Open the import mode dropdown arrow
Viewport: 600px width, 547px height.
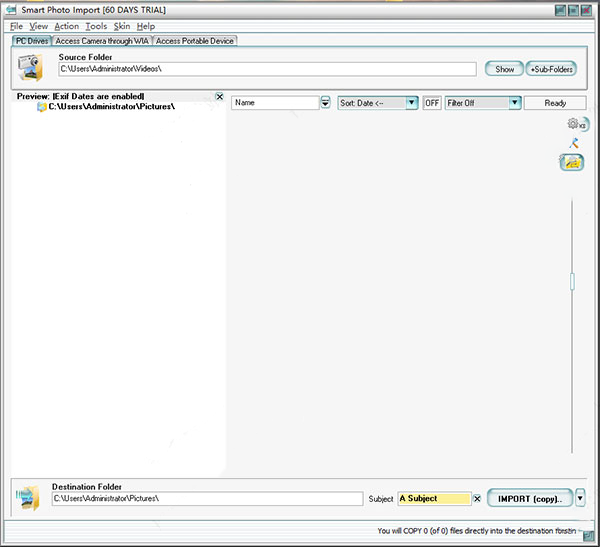[580, 498]
